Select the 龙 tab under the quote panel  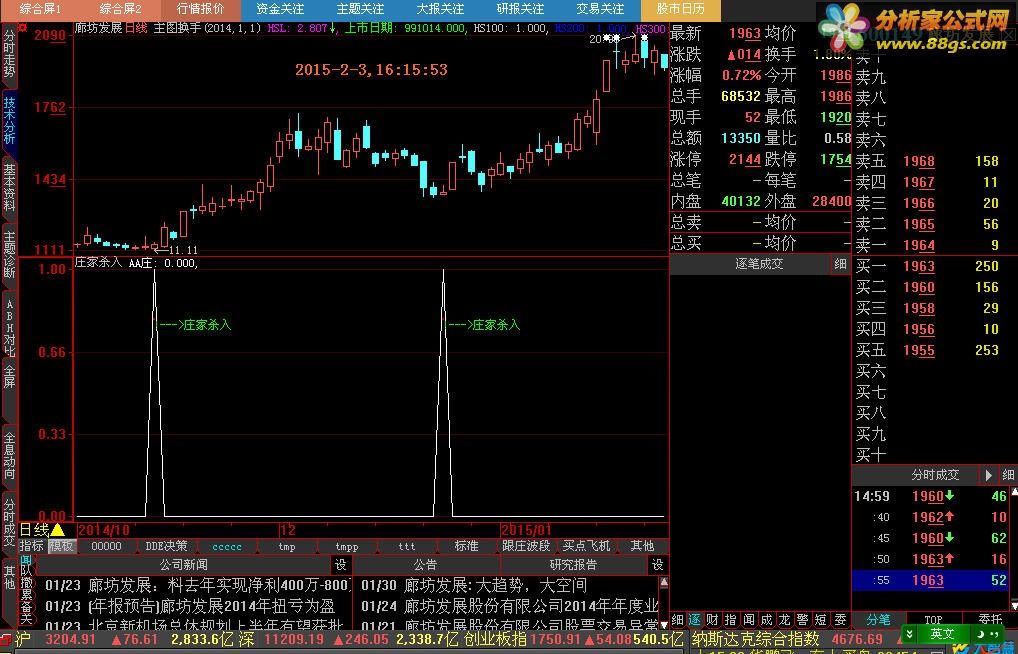(x=784, y=620)
